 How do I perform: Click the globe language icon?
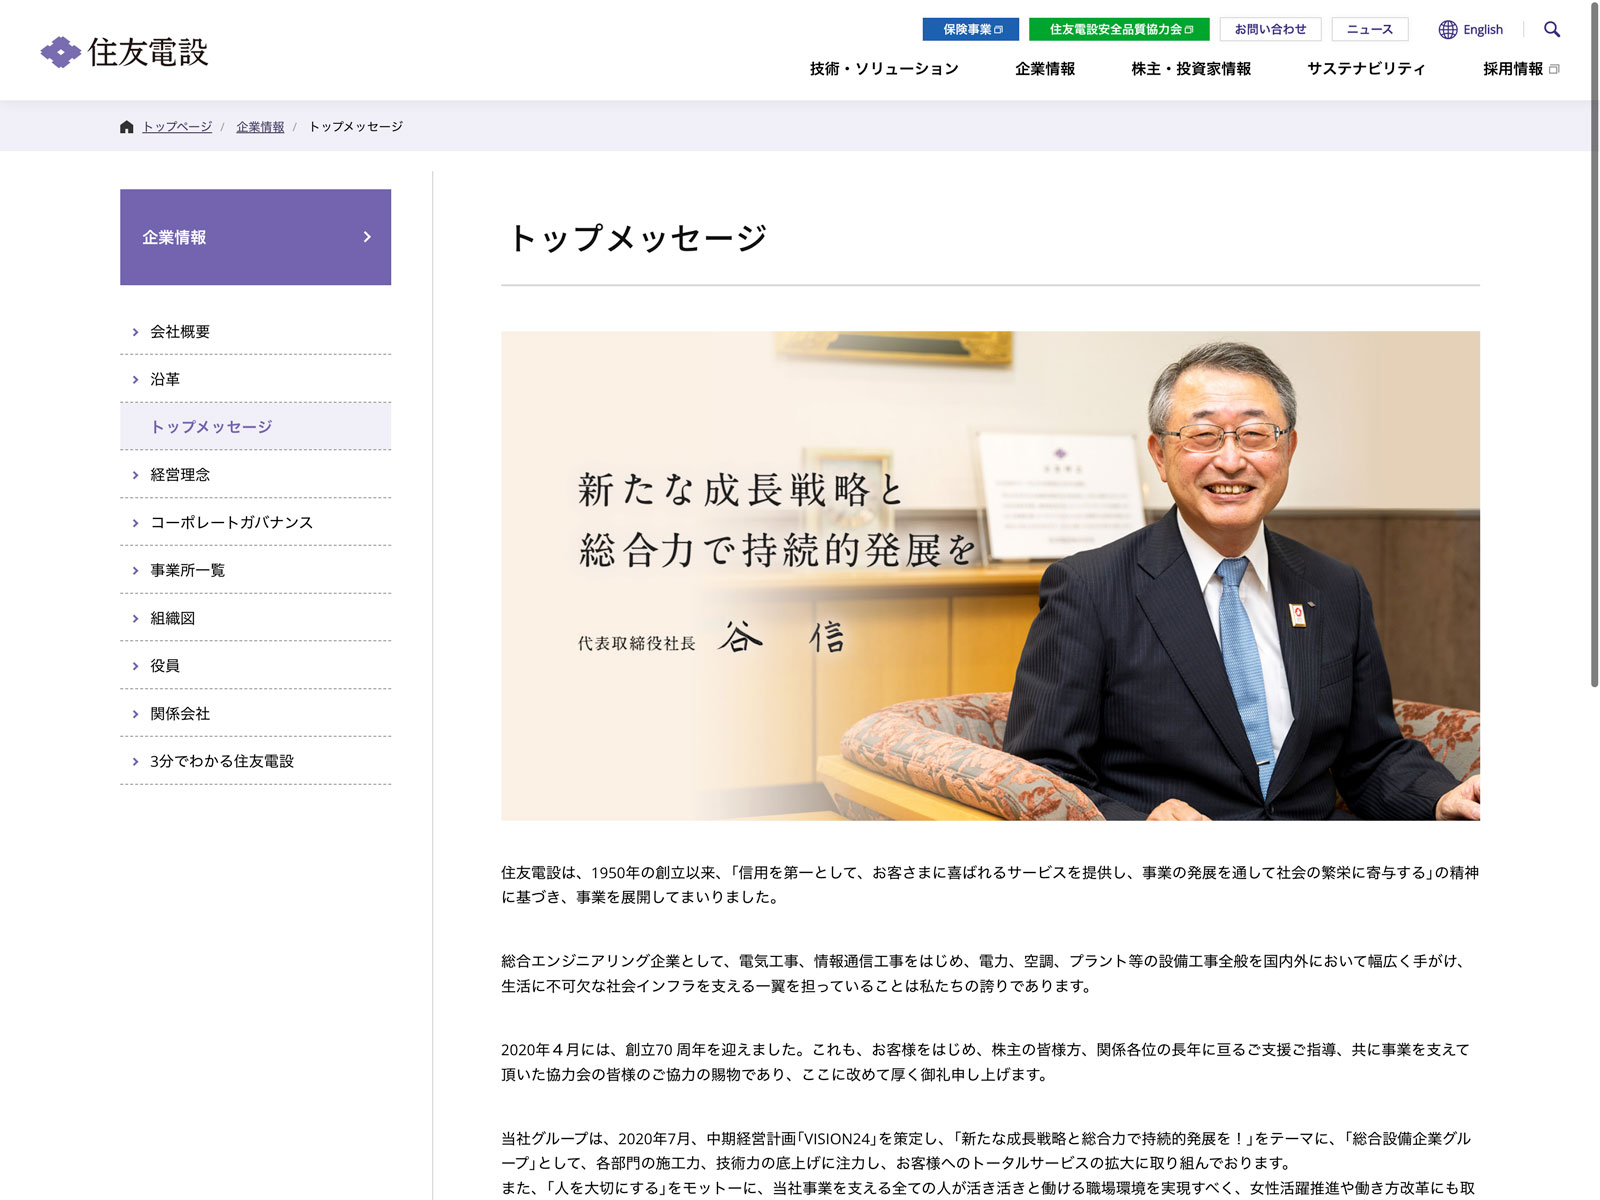[1447, 30]
